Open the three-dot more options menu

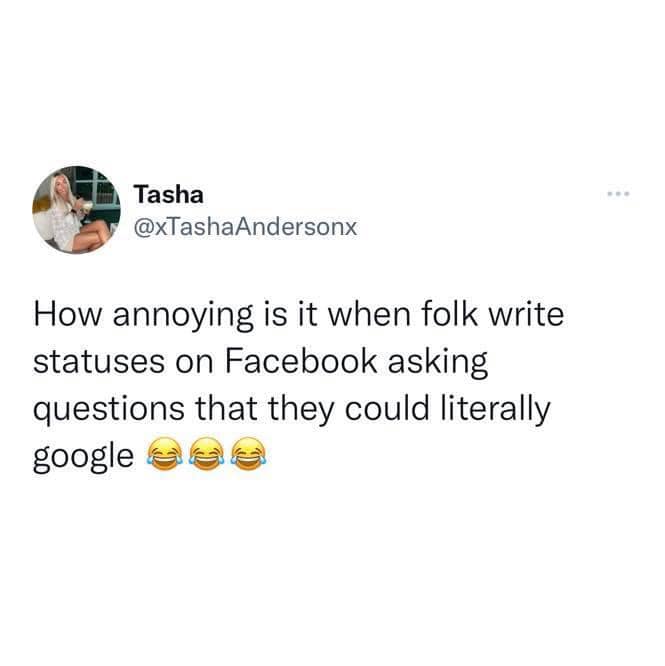[618, 194]
